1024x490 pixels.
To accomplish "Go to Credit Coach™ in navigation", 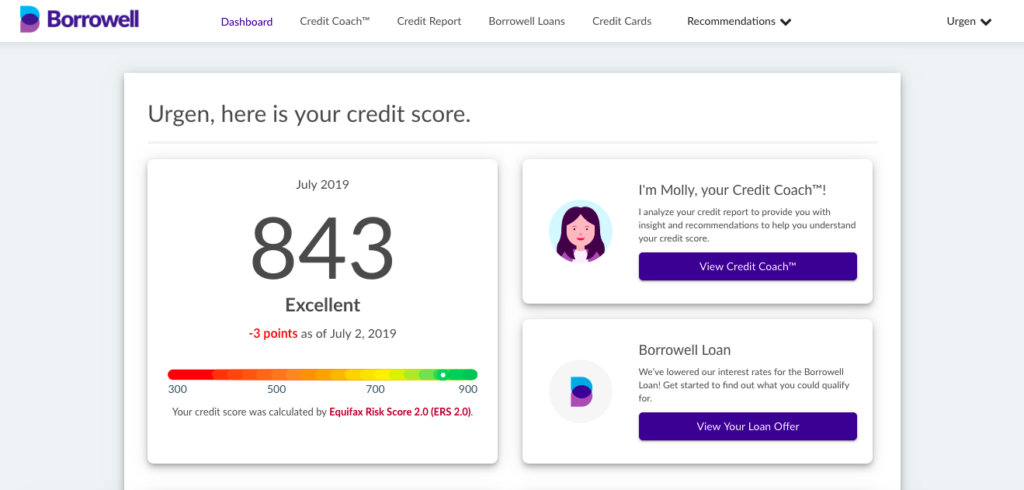I will pos(334,21).
